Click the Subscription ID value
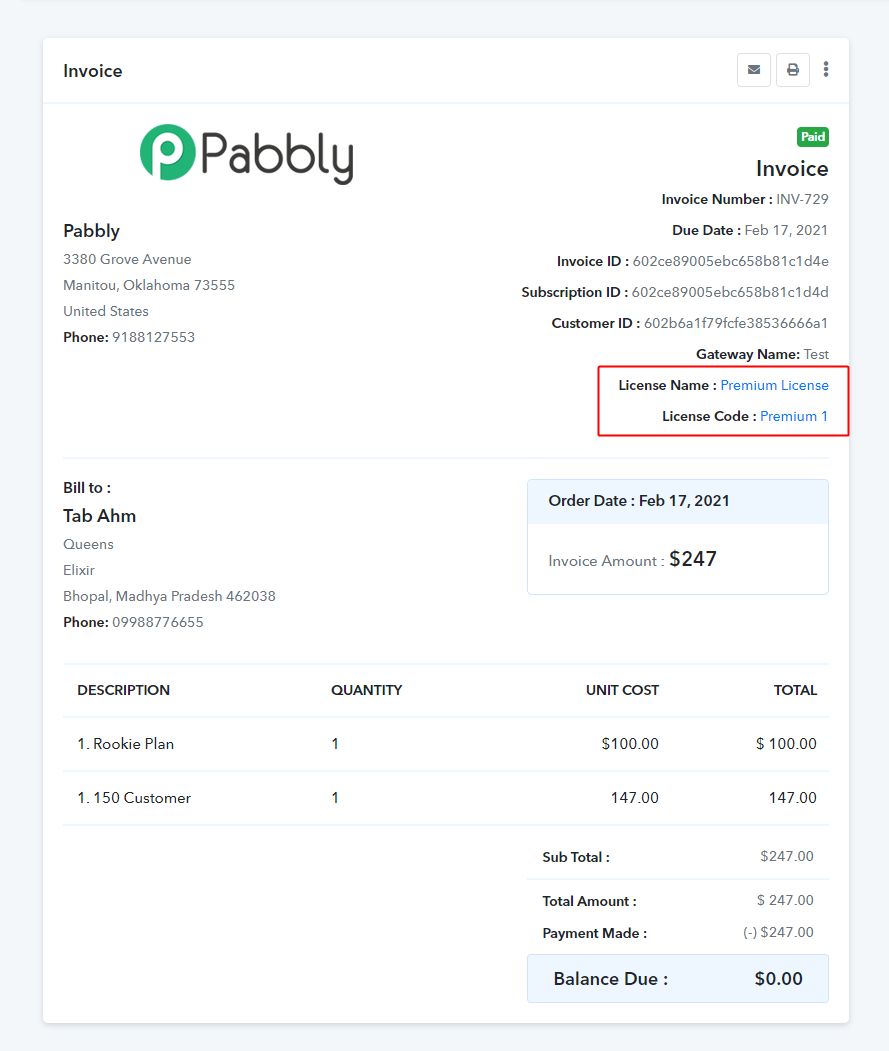889x1051 pixels. click(x=729, y=292)
